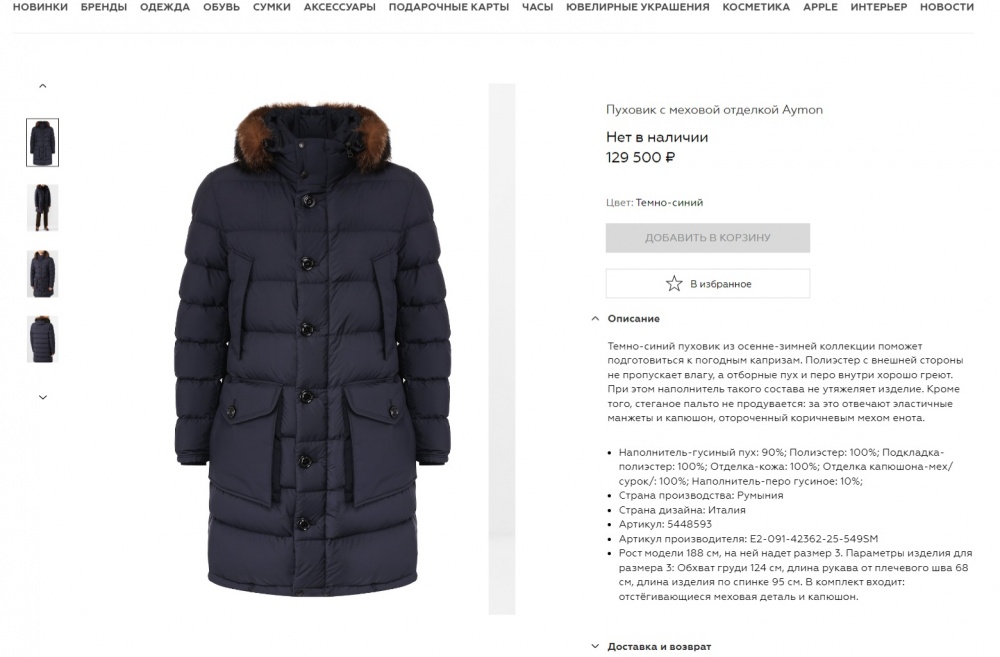Image resolution: width=1000 pixels, height=657 pixels.
Task: Select the СУМКИ menu item
Action: tap(272, 7)
